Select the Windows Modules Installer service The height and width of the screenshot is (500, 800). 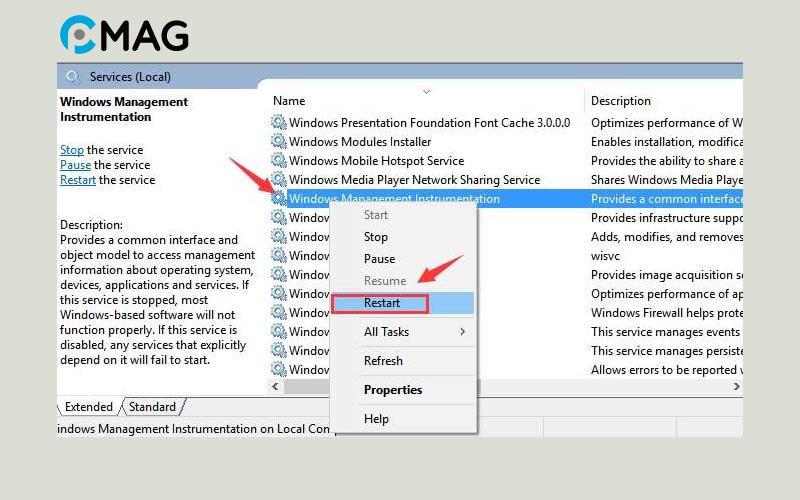tap(360, 141)
